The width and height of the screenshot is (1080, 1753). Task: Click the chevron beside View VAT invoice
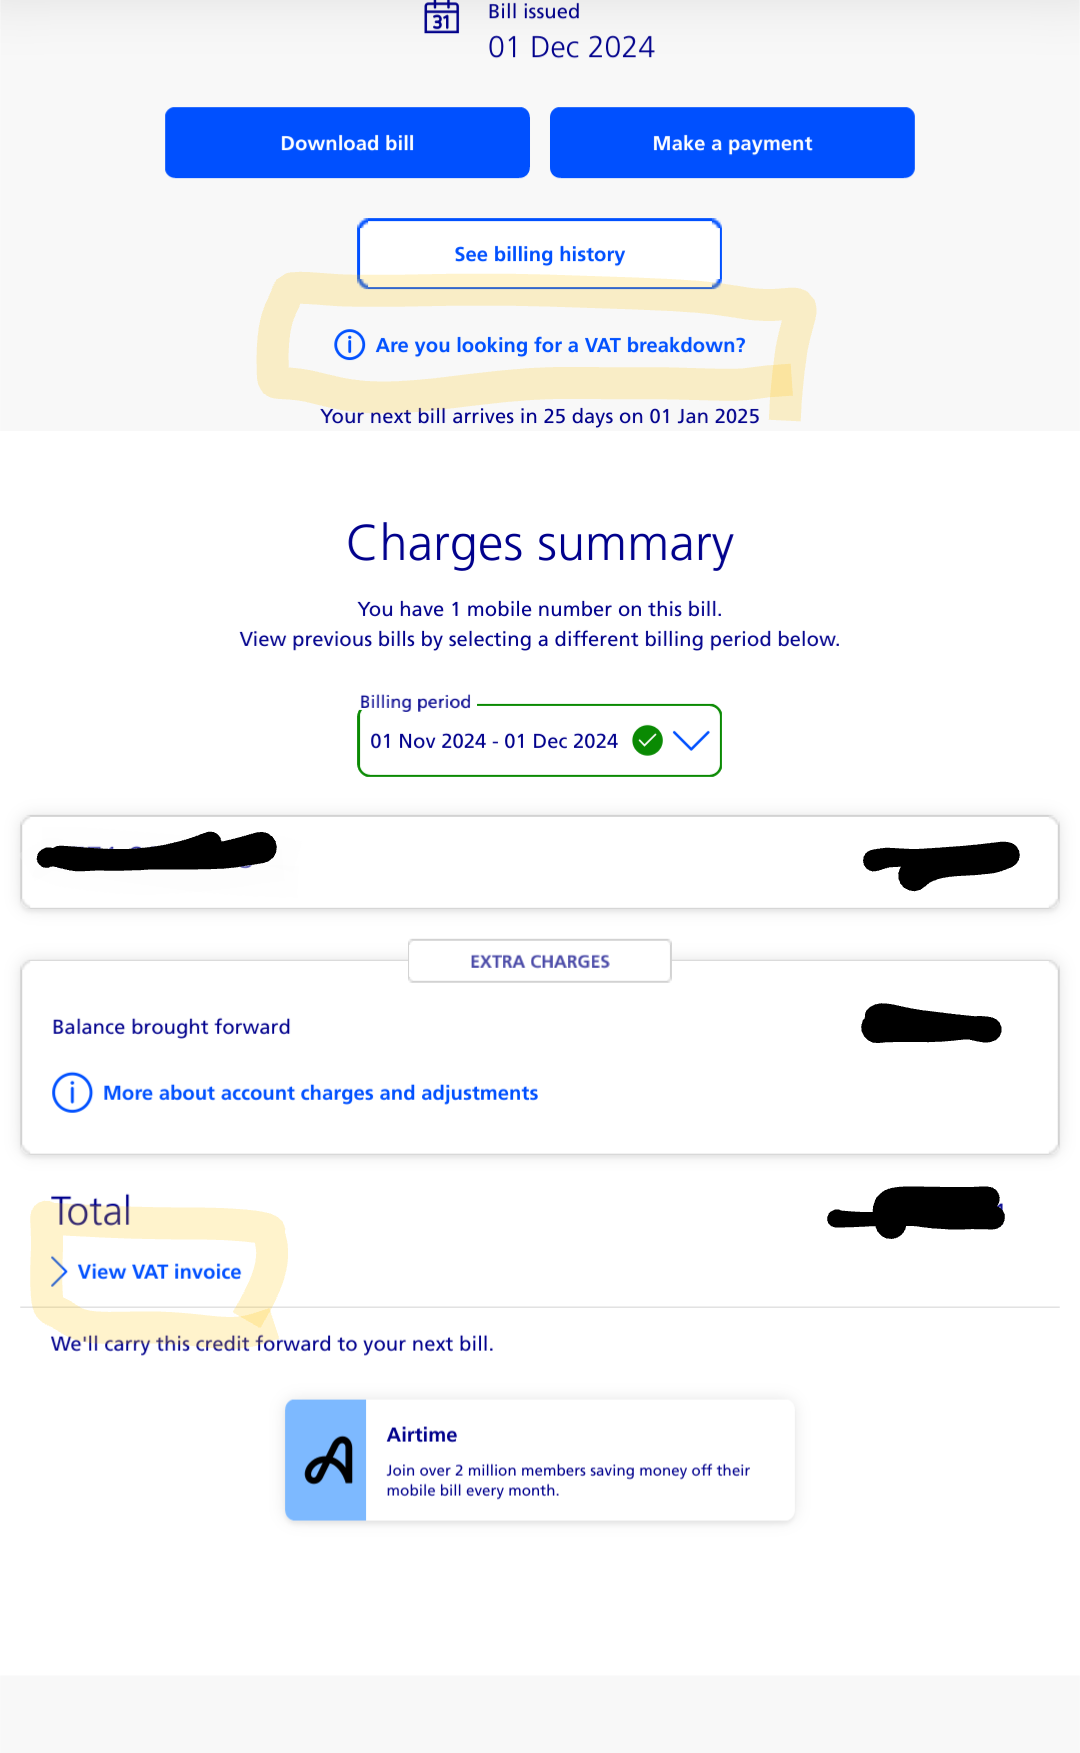click(x=57, y=1271)
